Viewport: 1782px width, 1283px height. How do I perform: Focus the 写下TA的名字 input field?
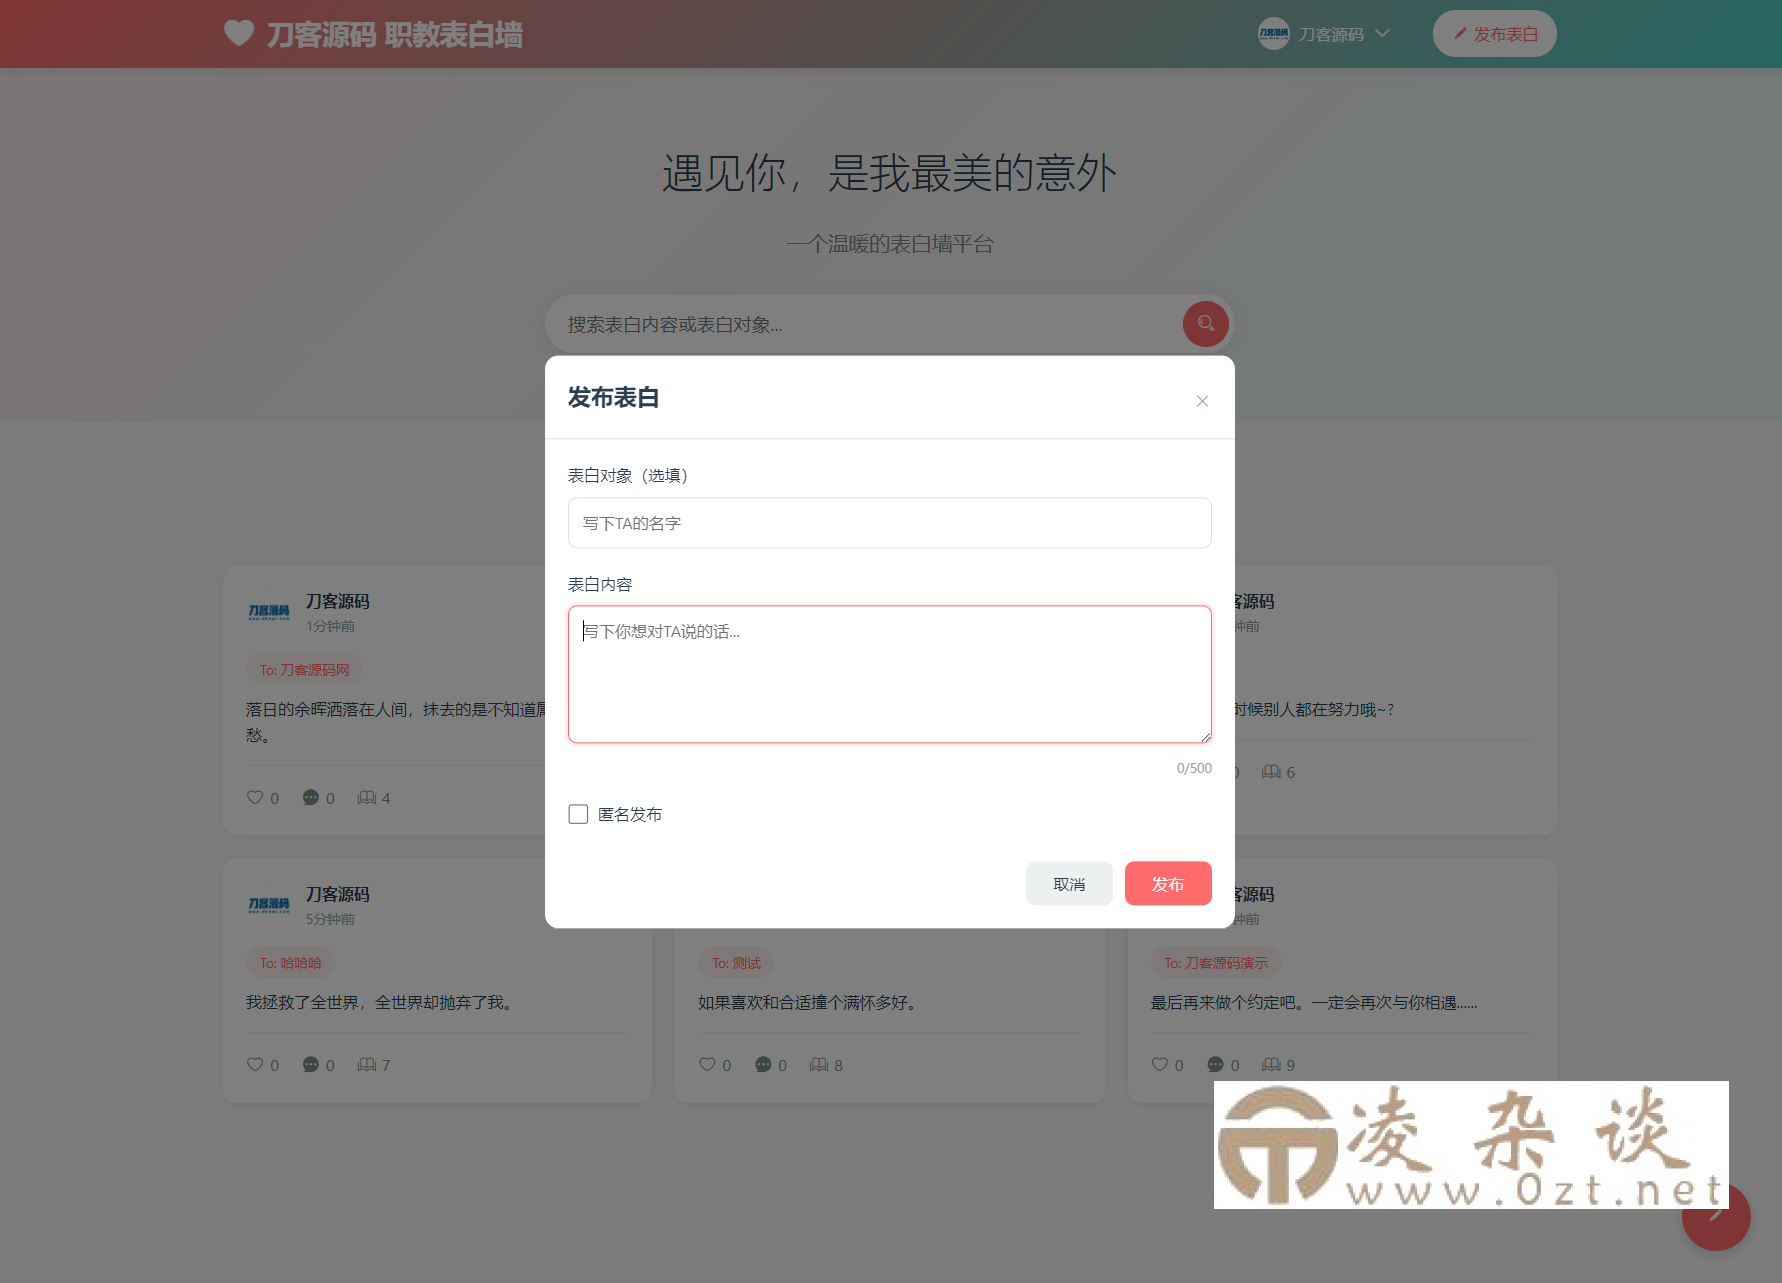click(x=889, y=523)
